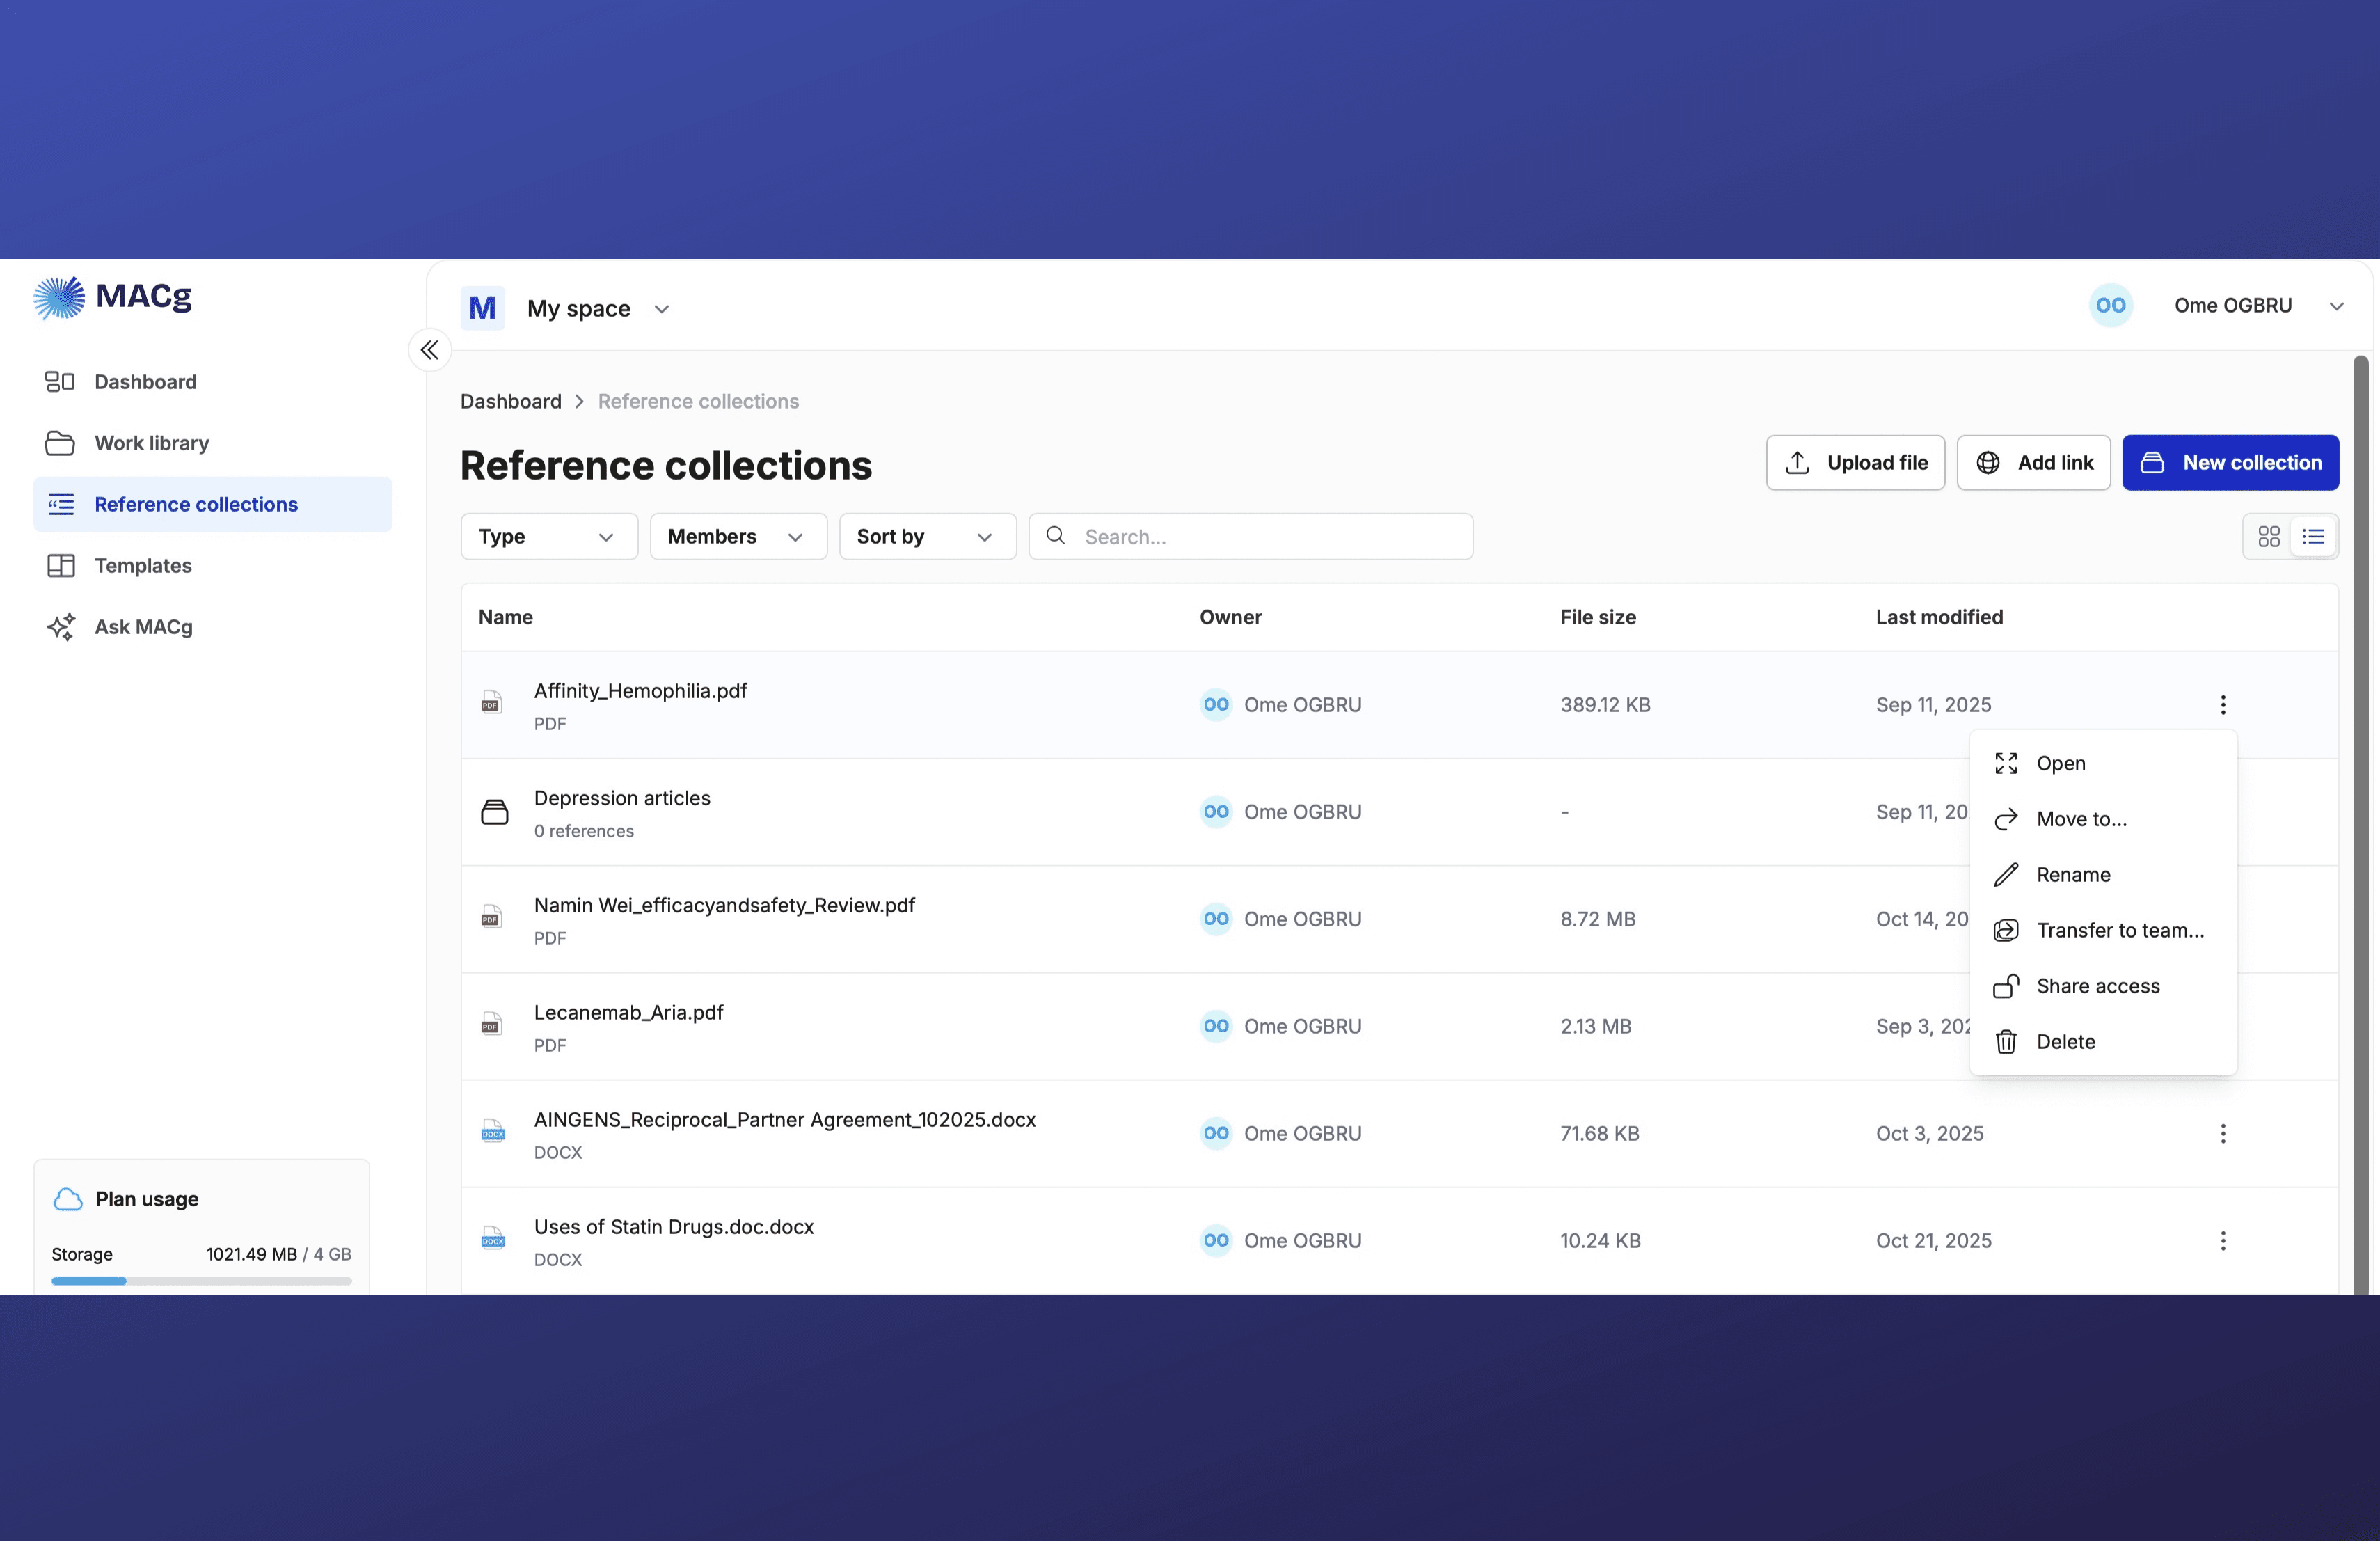Click the Plan usage cloud icon
The height and width of the screenshot is (1541, 2380).
pos(68,1199)
